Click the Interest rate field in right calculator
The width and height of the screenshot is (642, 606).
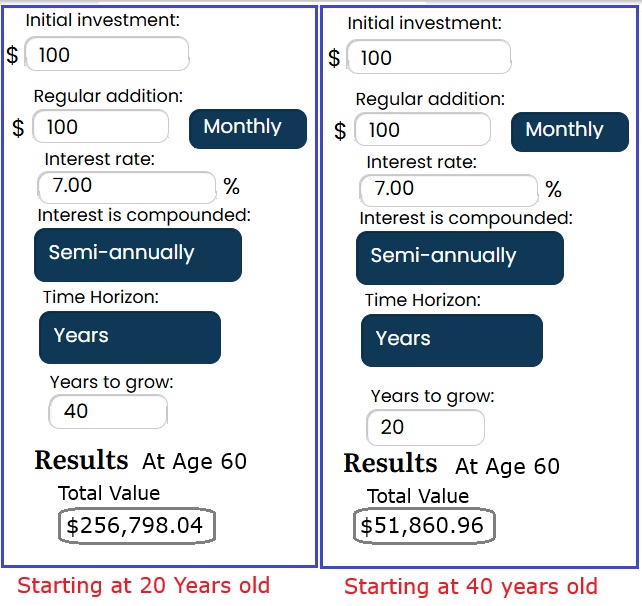click(x=448, y=189)
